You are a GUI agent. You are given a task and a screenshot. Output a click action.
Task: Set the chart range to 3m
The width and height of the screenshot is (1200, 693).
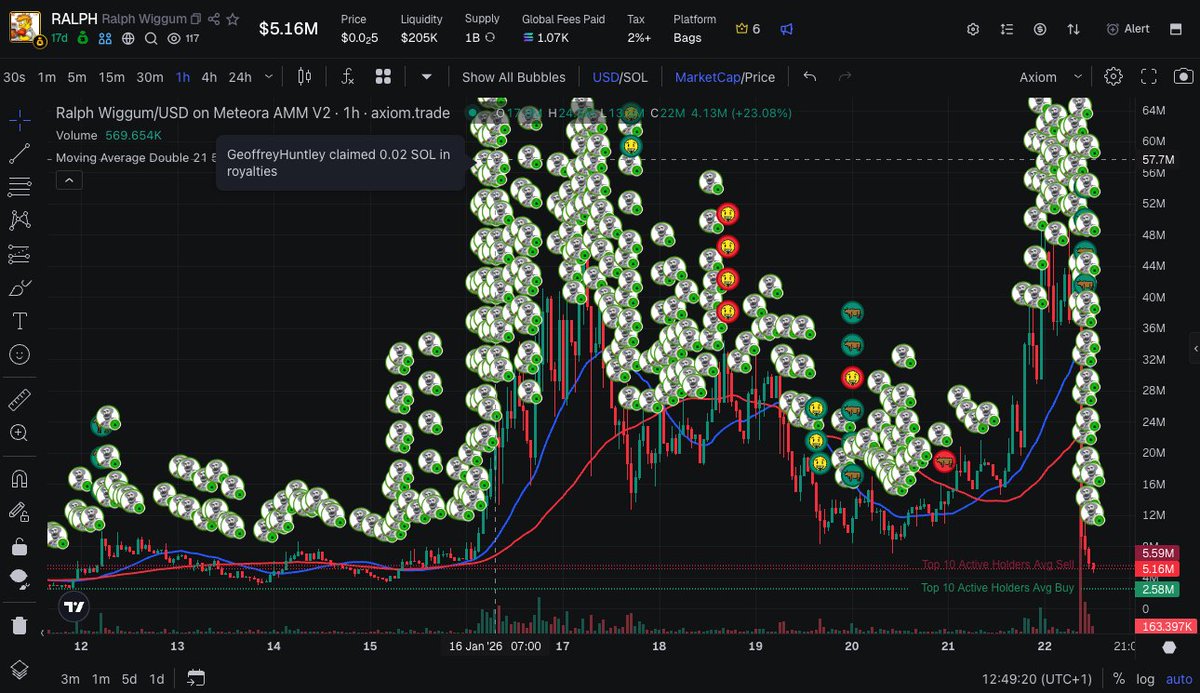point(70,679)
